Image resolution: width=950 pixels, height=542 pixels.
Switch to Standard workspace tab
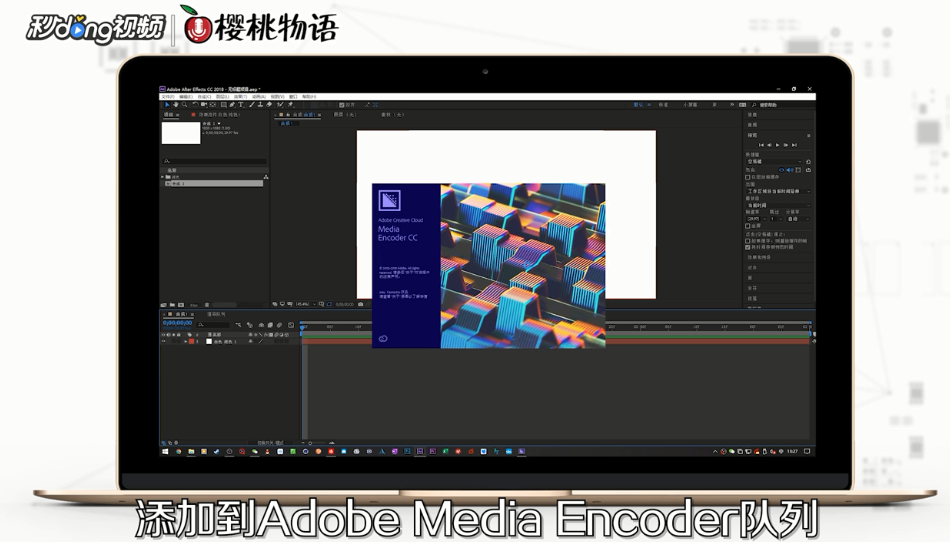click(x=663, y=105)
